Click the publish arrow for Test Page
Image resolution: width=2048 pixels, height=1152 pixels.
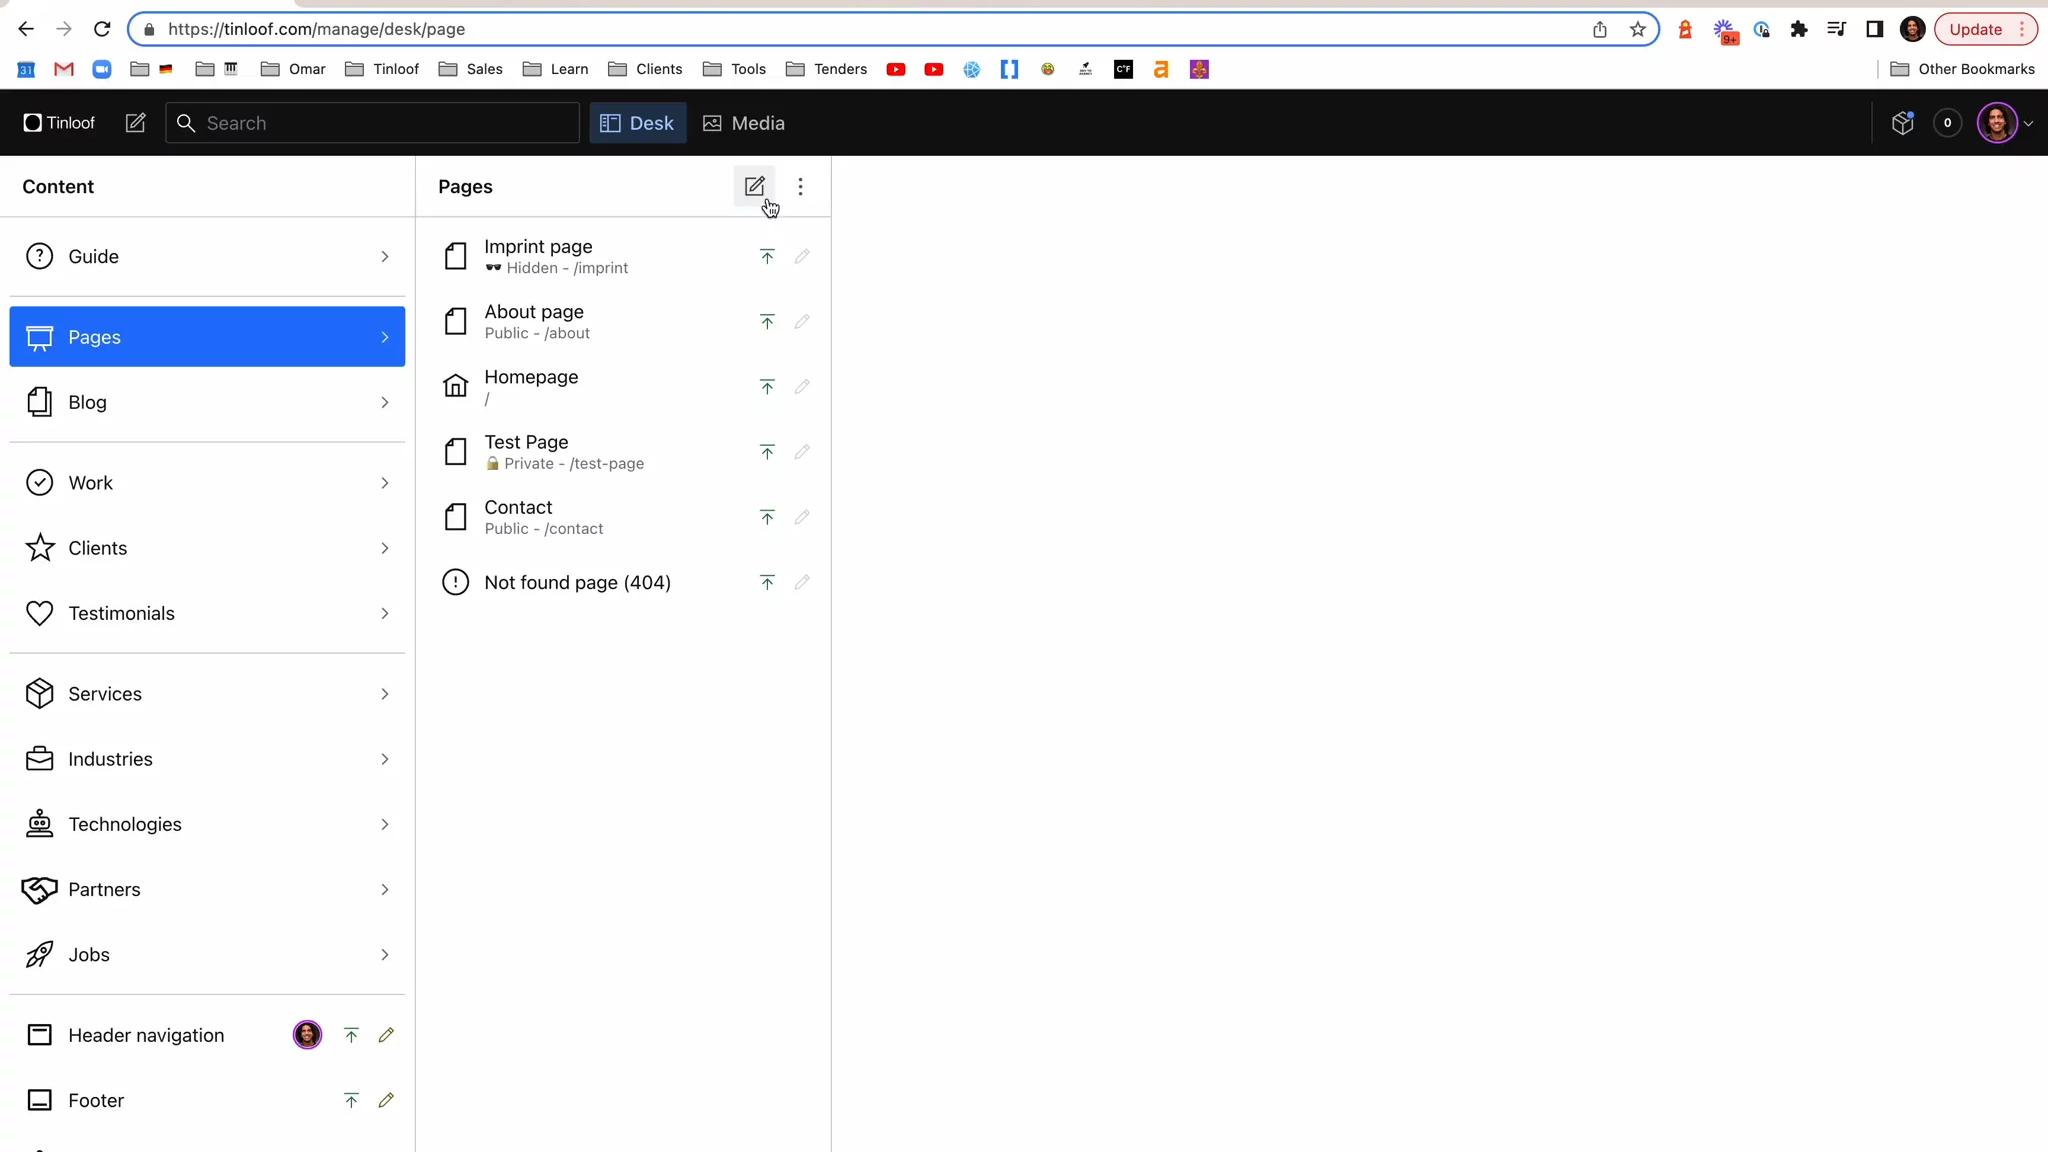[x=767, y=452]
